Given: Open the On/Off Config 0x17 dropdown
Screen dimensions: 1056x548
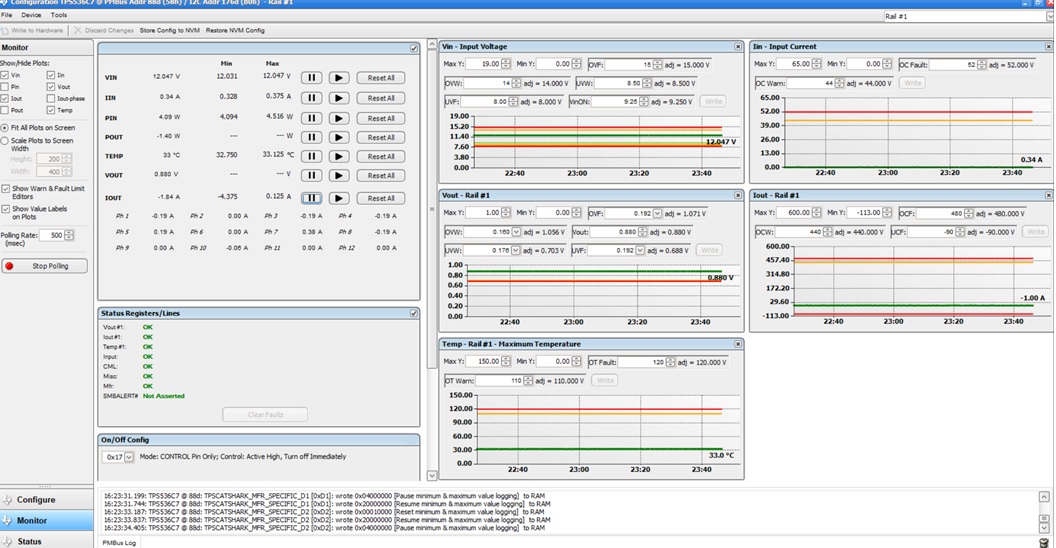Looking at the screenshot, I should click(127, 457).
